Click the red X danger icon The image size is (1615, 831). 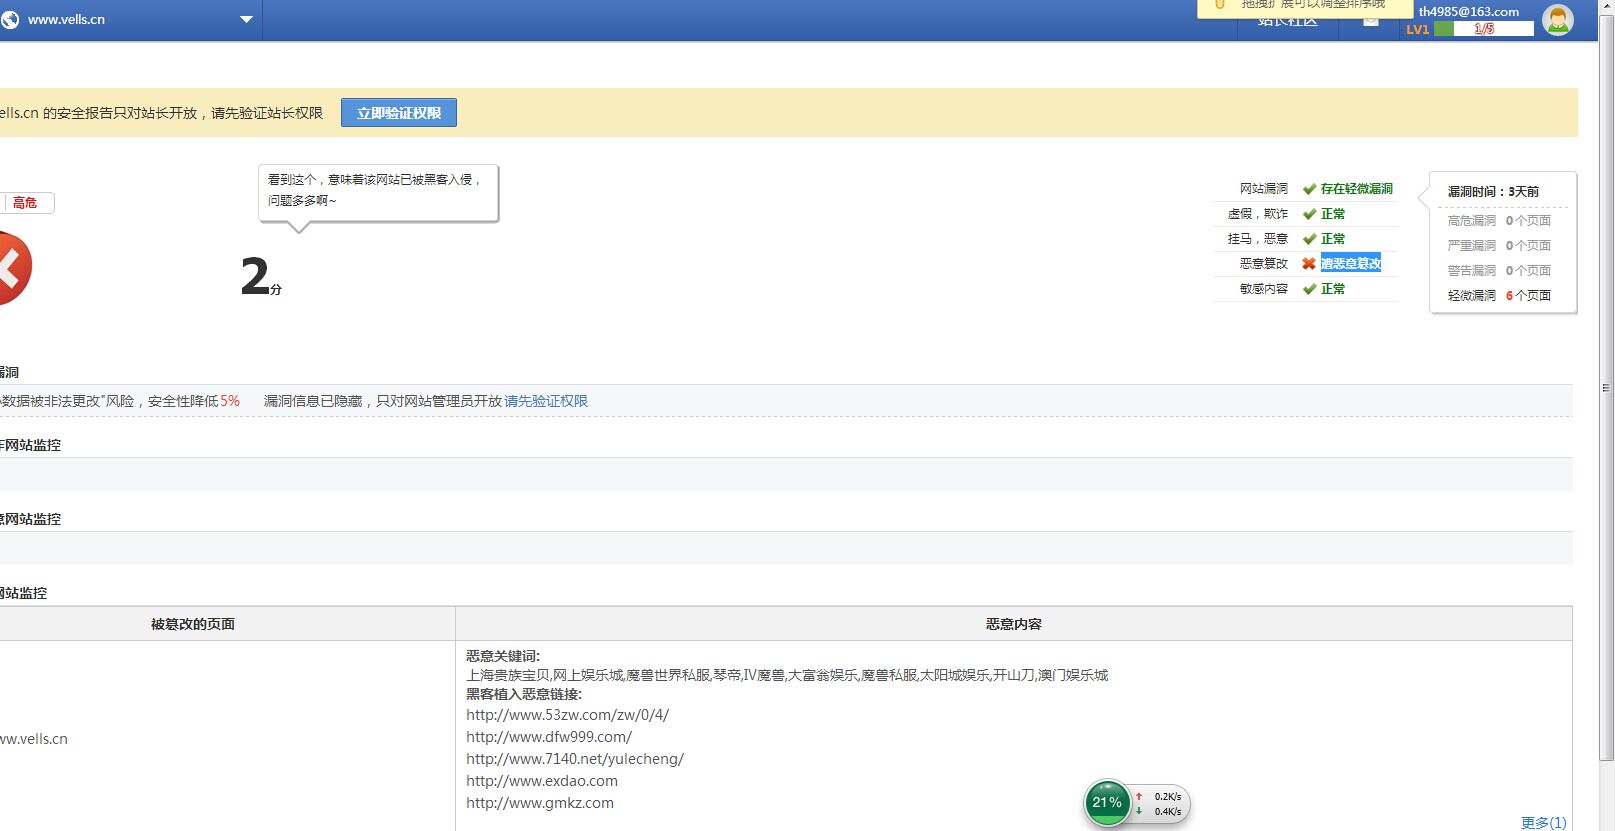[x=11, y=267]
